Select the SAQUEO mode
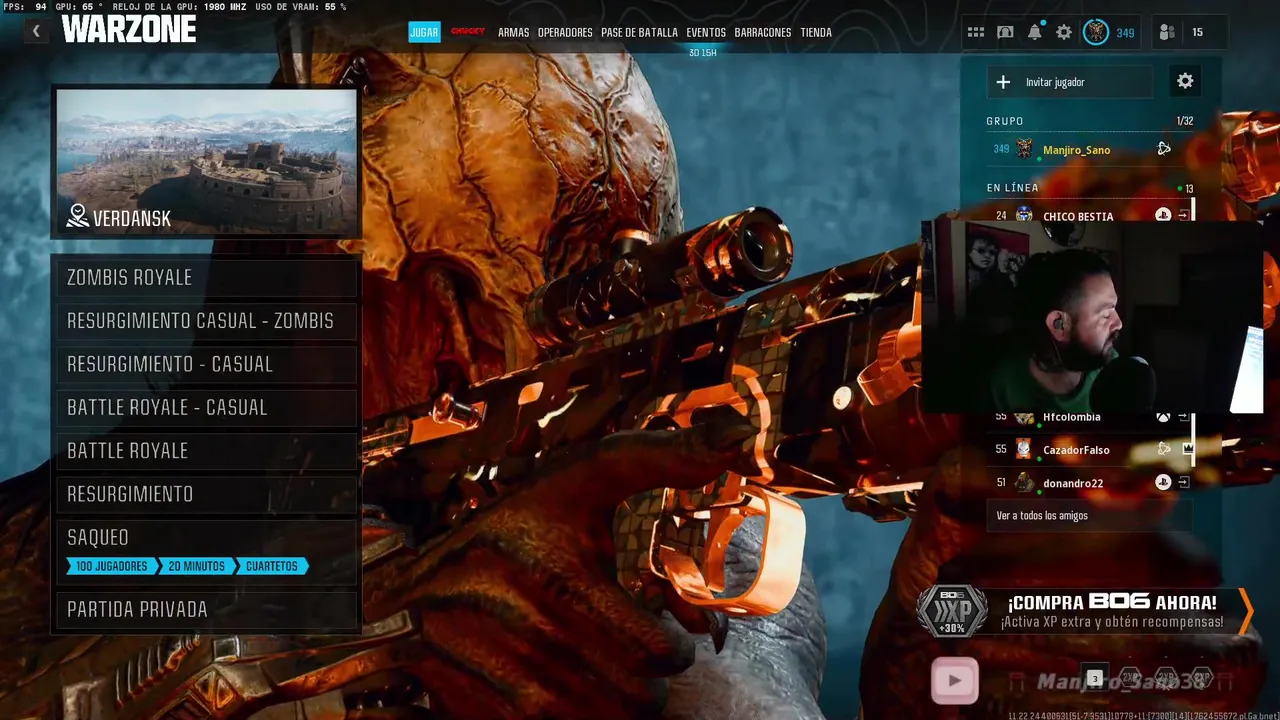The width and height of the screenshot is (1280, 720). [206, 551]
